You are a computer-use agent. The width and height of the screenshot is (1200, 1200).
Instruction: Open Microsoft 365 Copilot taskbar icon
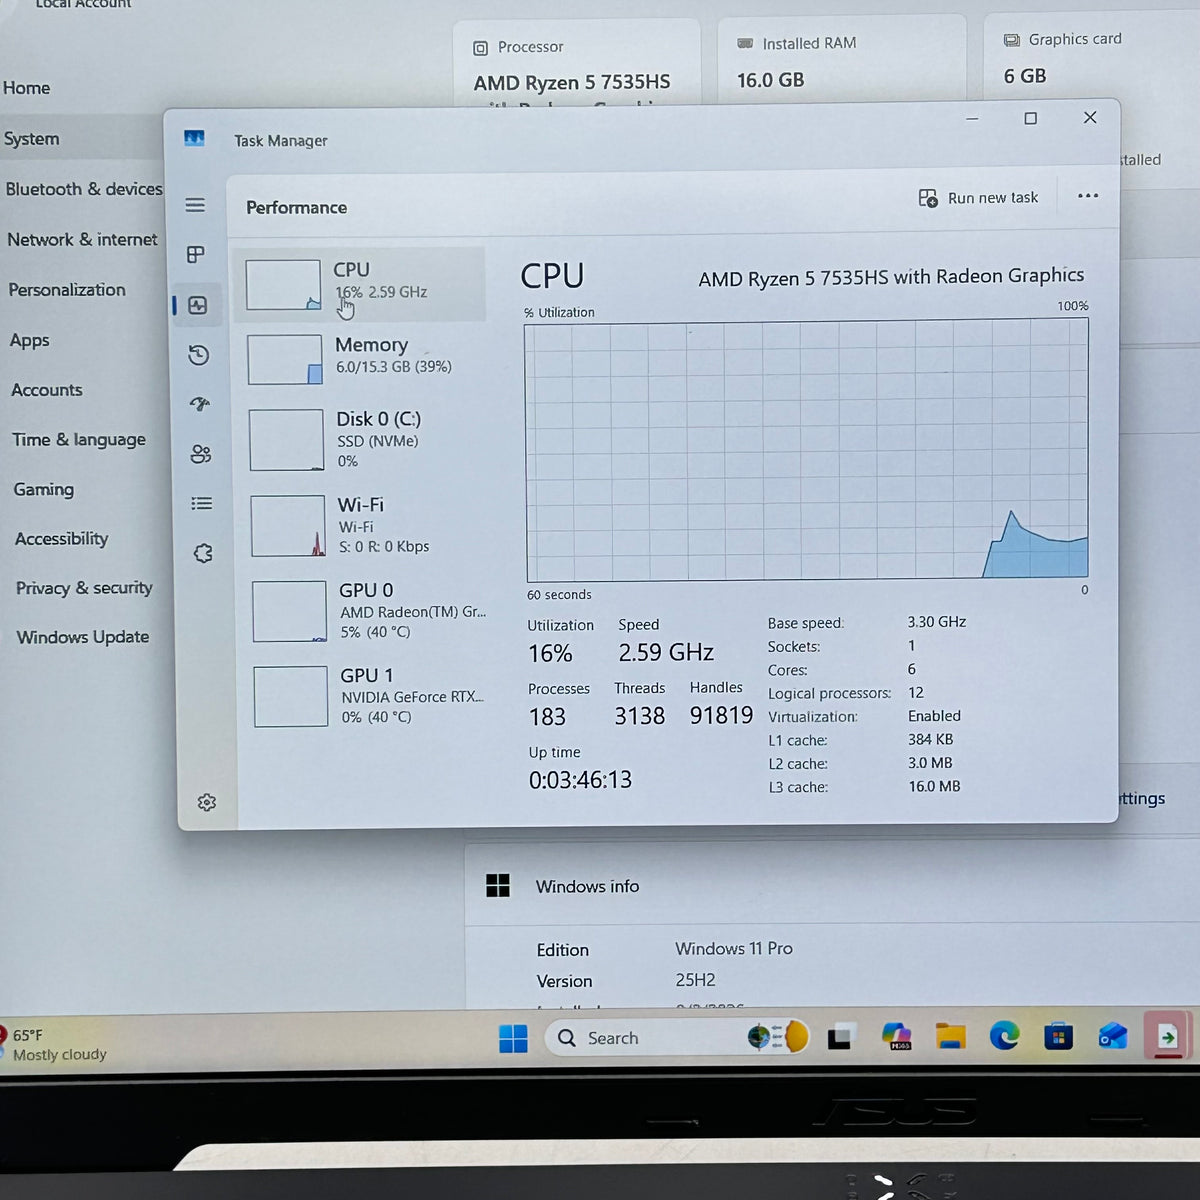897,1036
